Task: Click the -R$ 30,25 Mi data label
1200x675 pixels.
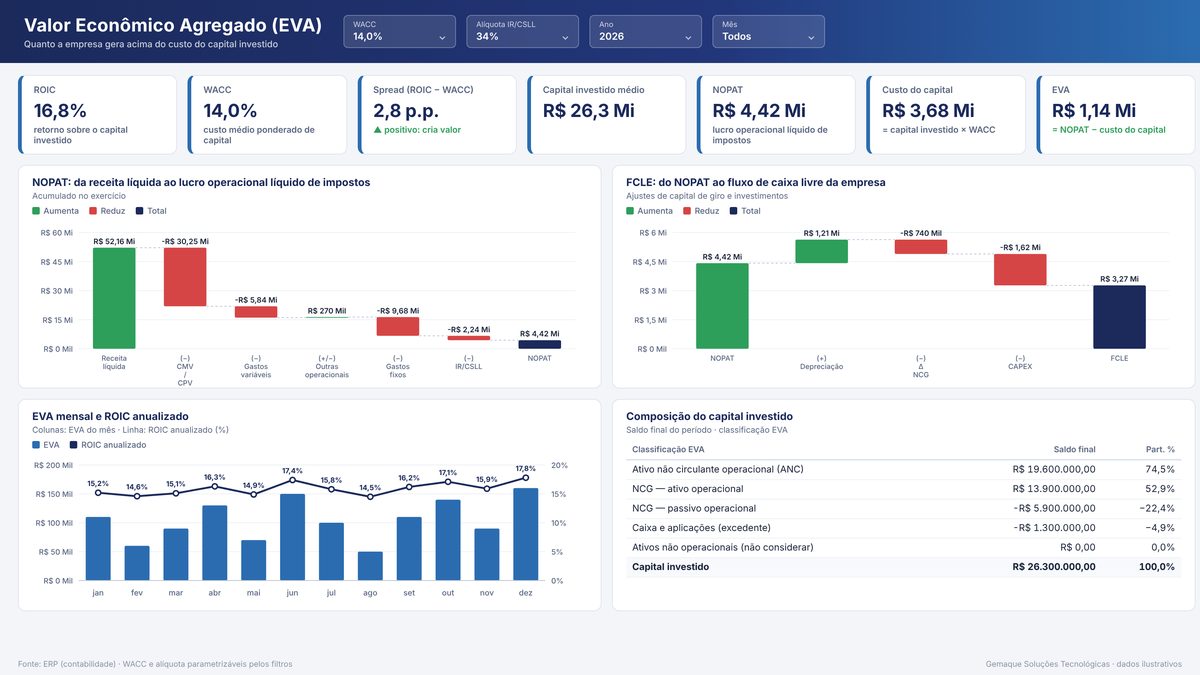Action: pos(185,241)
